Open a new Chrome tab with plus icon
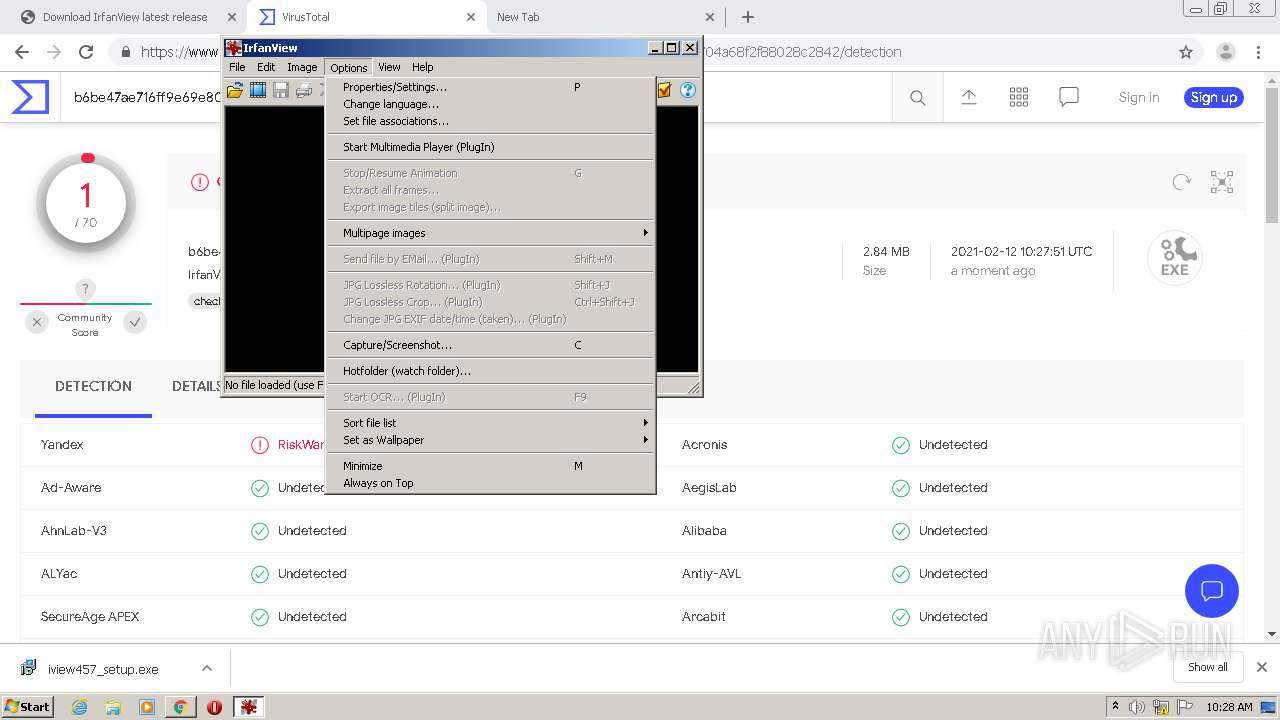The width and height of the screenshot is (1280, 720). [x=748, y=17]
